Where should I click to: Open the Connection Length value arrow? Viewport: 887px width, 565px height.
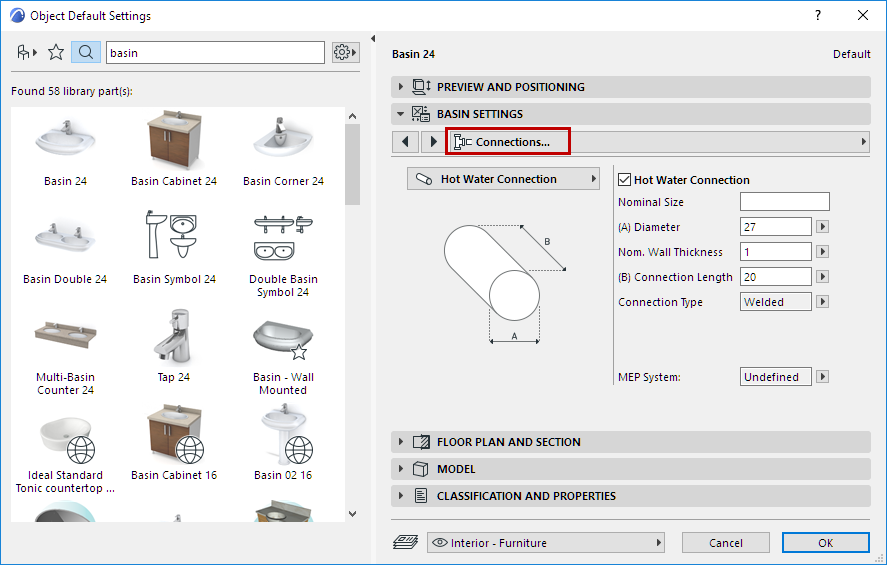823,276
